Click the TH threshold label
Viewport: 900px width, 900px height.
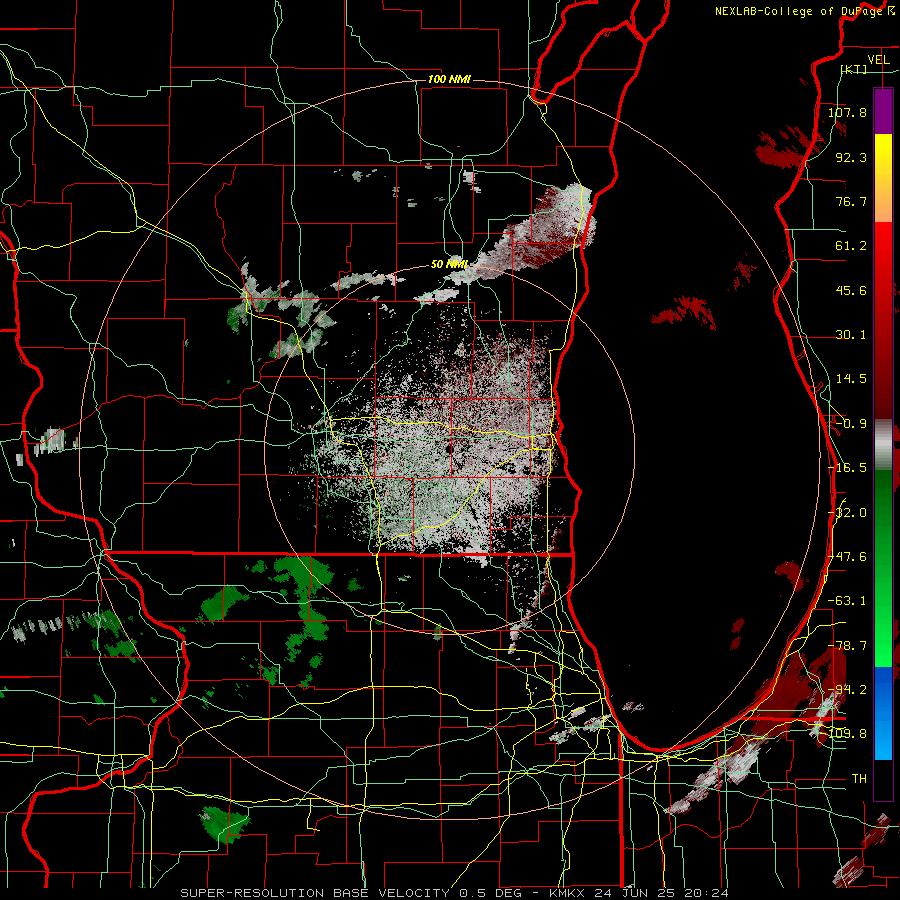[x=859, y=779]
